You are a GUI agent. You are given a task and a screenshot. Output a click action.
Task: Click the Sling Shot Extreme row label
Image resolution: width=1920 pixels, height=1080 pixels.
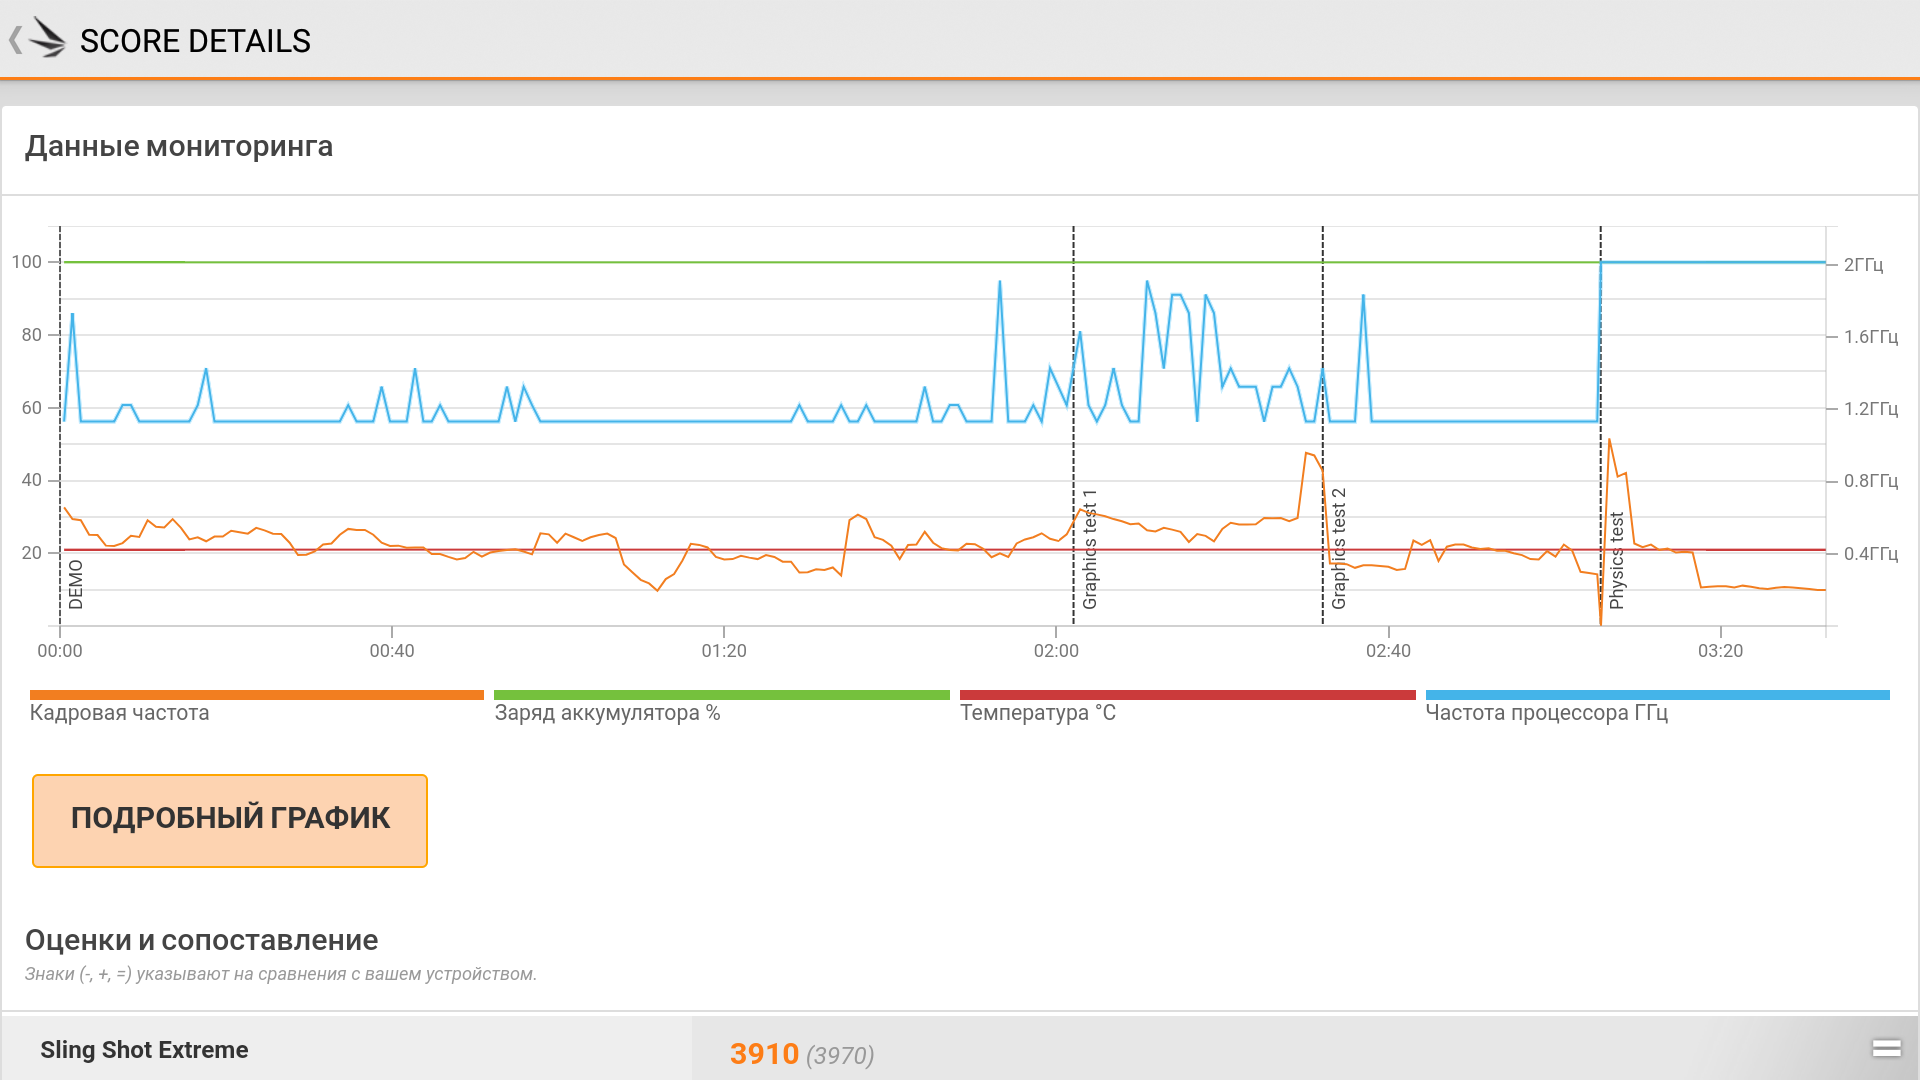(x=144, y=1050)
